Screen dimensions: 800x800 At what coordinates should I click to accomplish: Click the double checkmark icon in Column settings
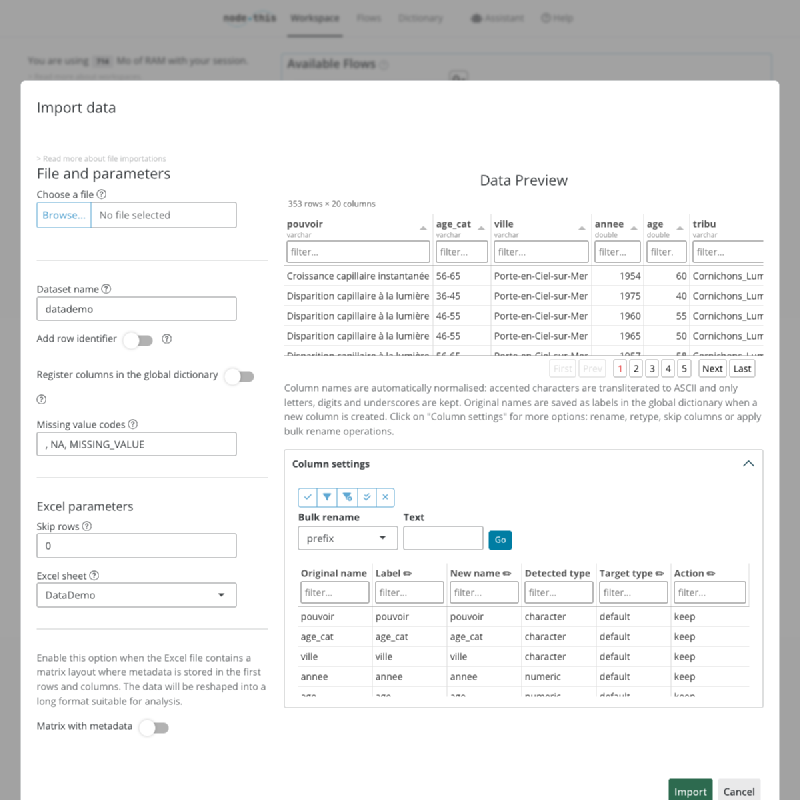[x=366, y=497]
